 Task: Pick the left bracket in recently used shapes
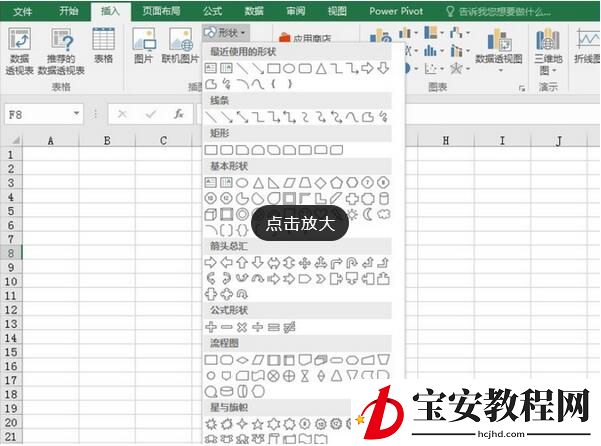click(273, 84)
